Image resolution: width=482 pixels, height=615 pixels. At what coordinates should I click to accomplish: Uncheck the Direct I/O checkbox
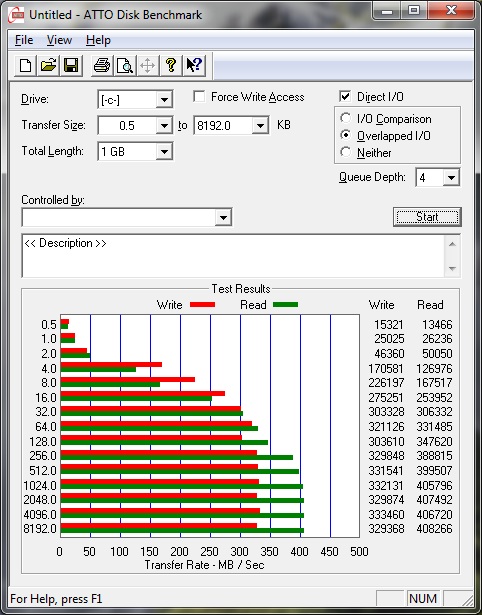click(345, 96)
